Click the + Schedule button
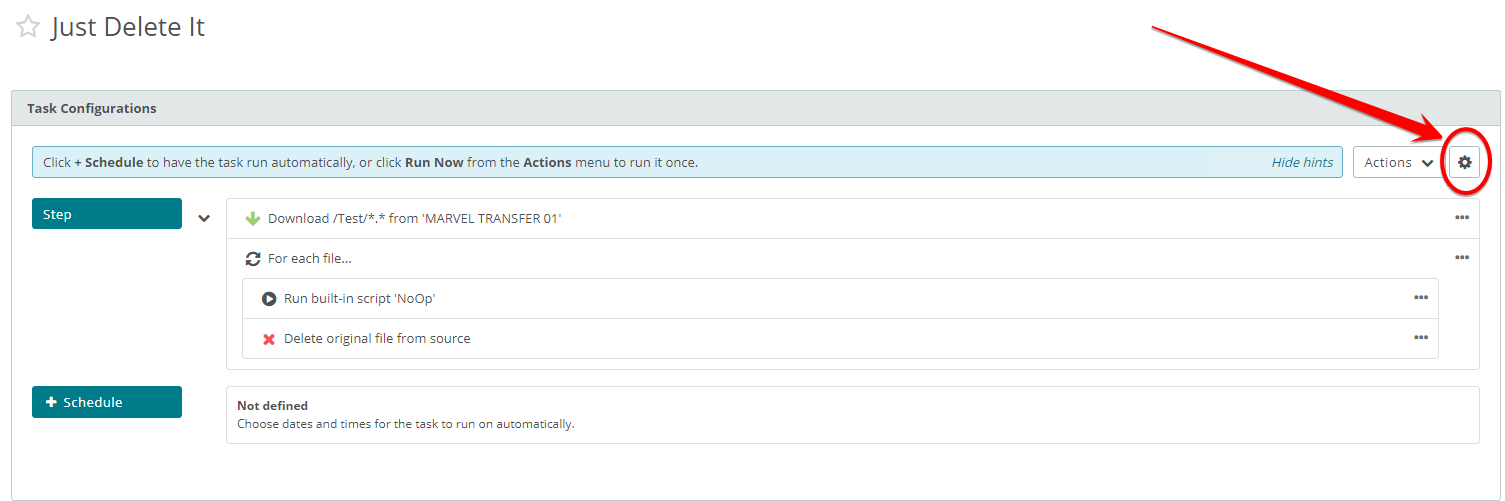Image resolution: width=1505 pixels, height=501 pixels. point(107,402)
